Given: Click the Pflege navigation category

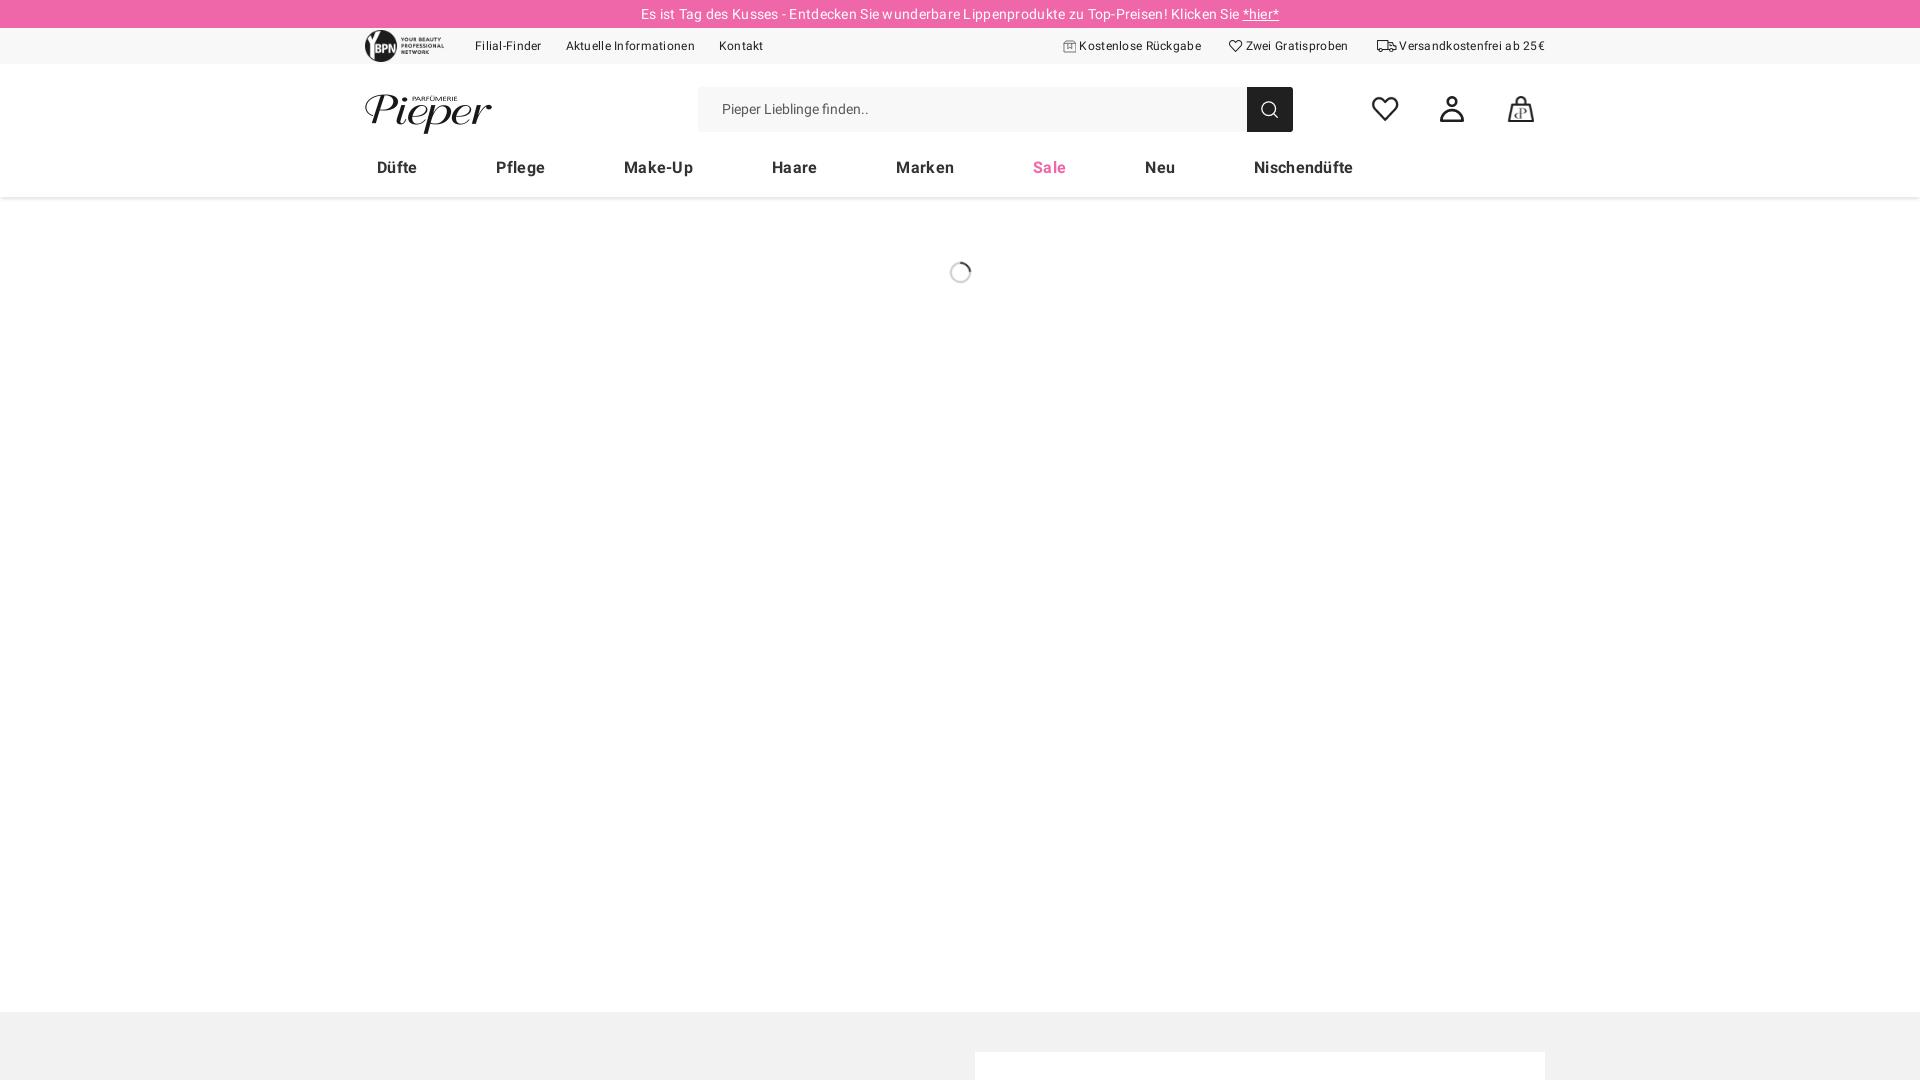Looking at the screenshot, I should [x=520, y=167].
